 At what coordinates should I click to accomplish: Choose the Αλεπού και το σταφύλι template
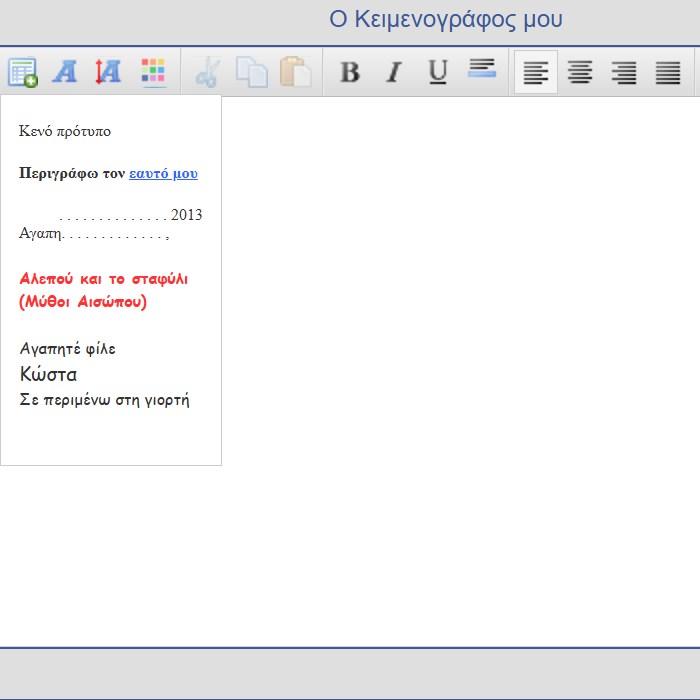pyautogui.click(x=104, y=290)
